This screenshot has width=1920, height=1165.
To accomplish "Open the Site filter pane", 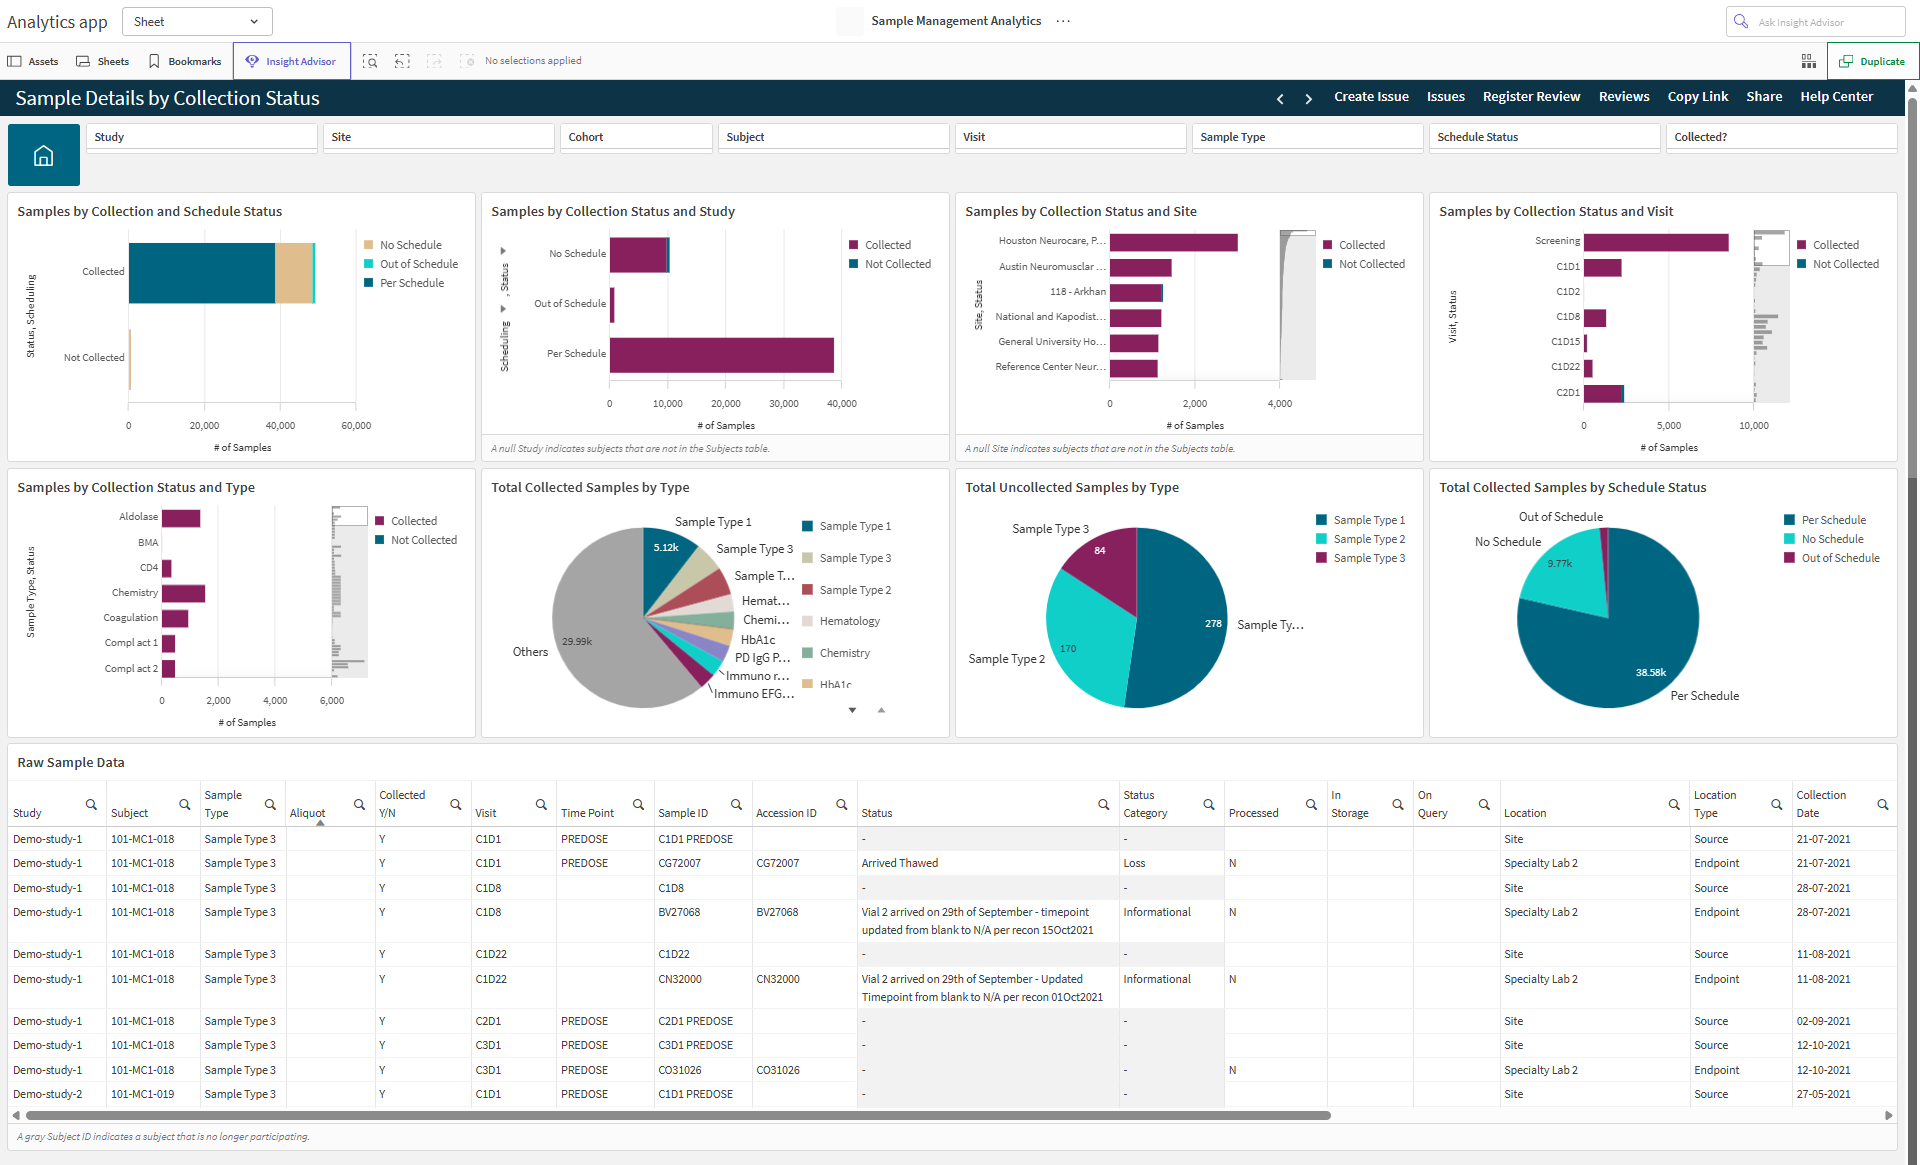I will tap(439, 137).
